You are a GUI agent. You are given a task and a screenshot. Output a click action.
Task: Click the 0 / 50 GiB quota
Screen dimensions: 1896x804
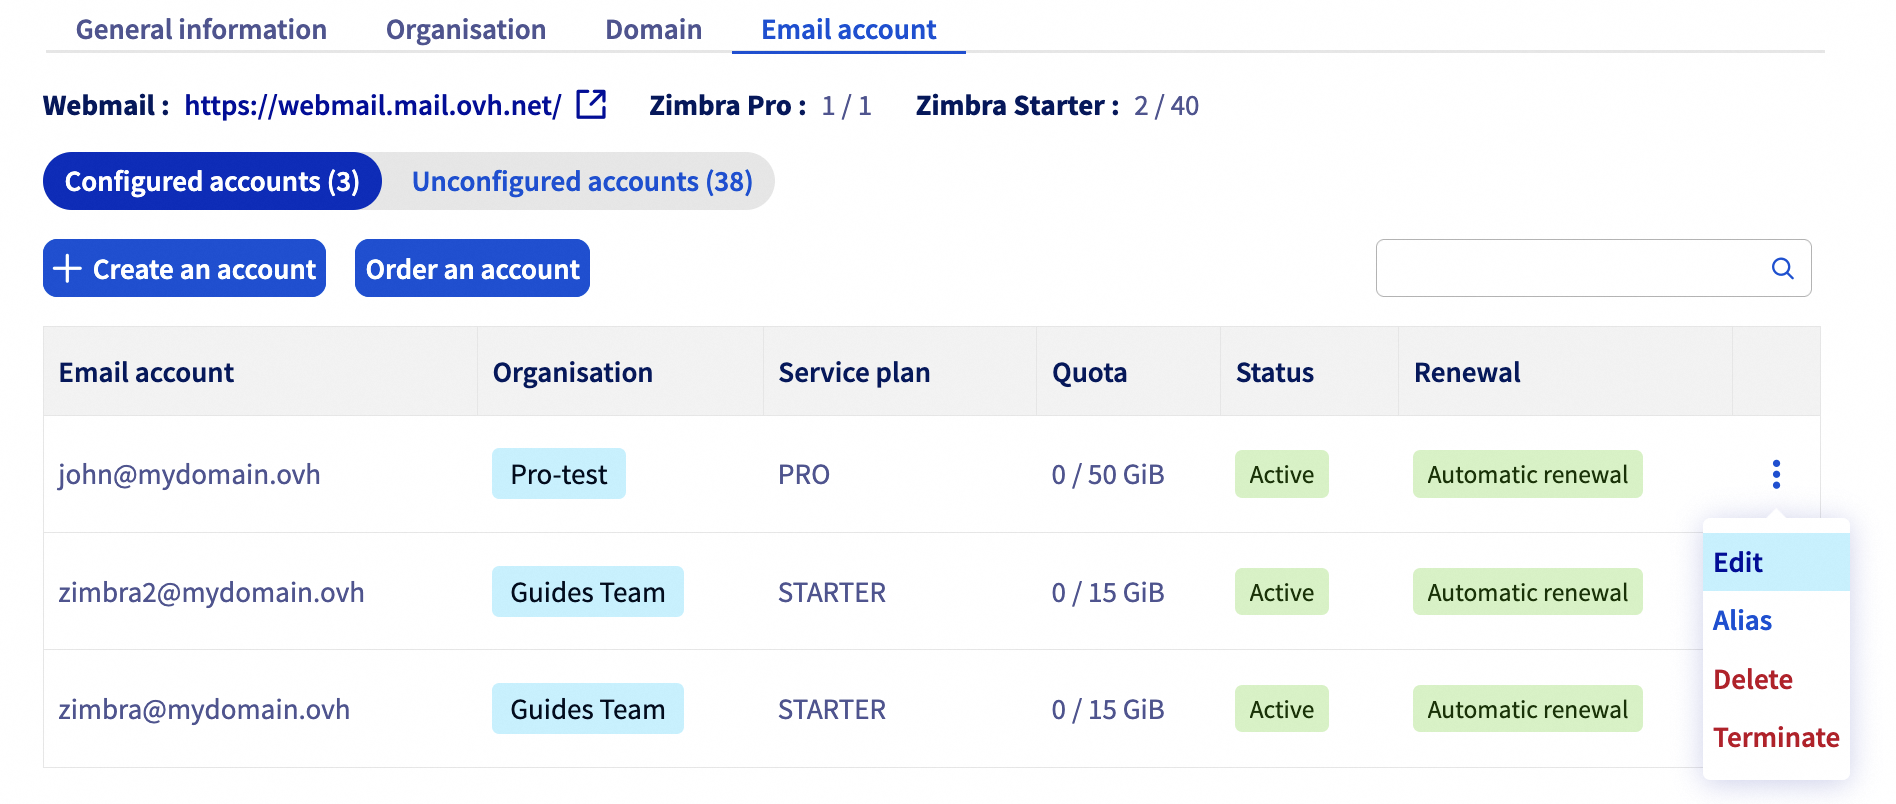tap(1108, 474)
